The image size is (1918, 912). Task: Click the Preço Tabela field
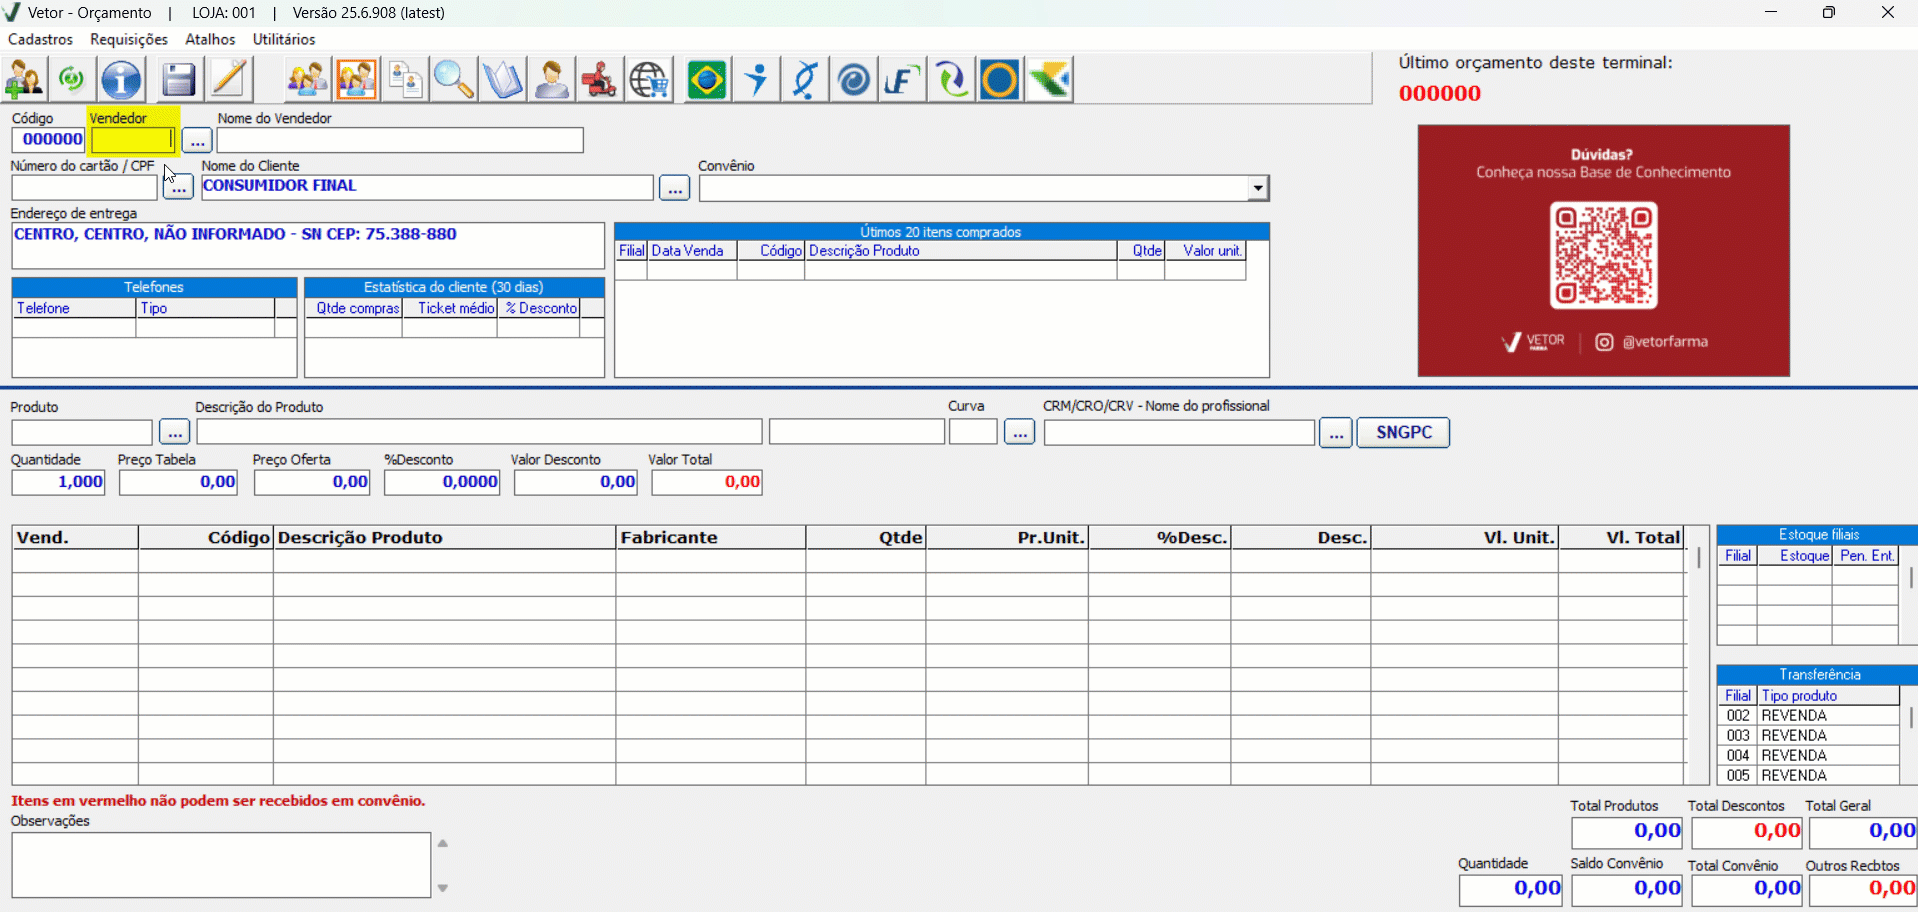(179, 482)
